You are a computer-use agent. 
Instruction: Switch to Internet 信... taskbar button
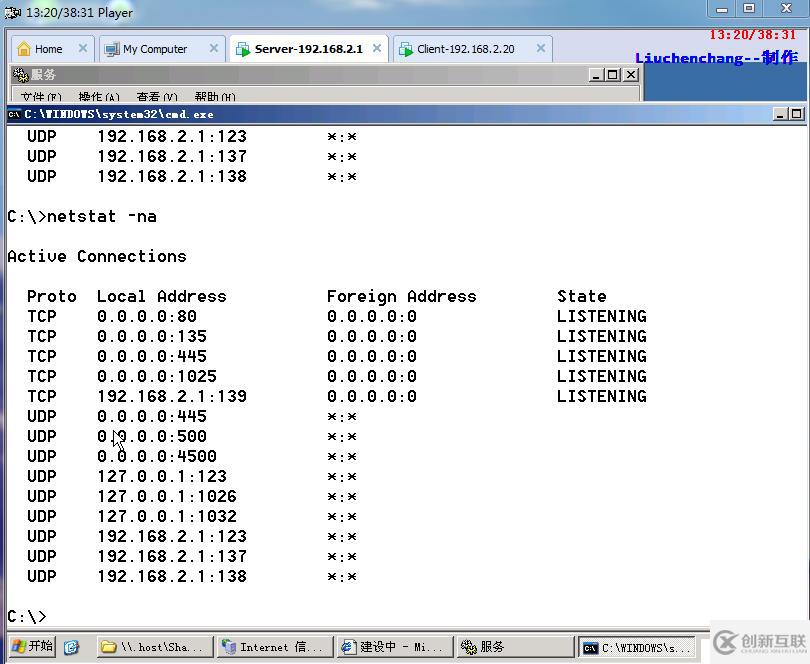point(274,646)
